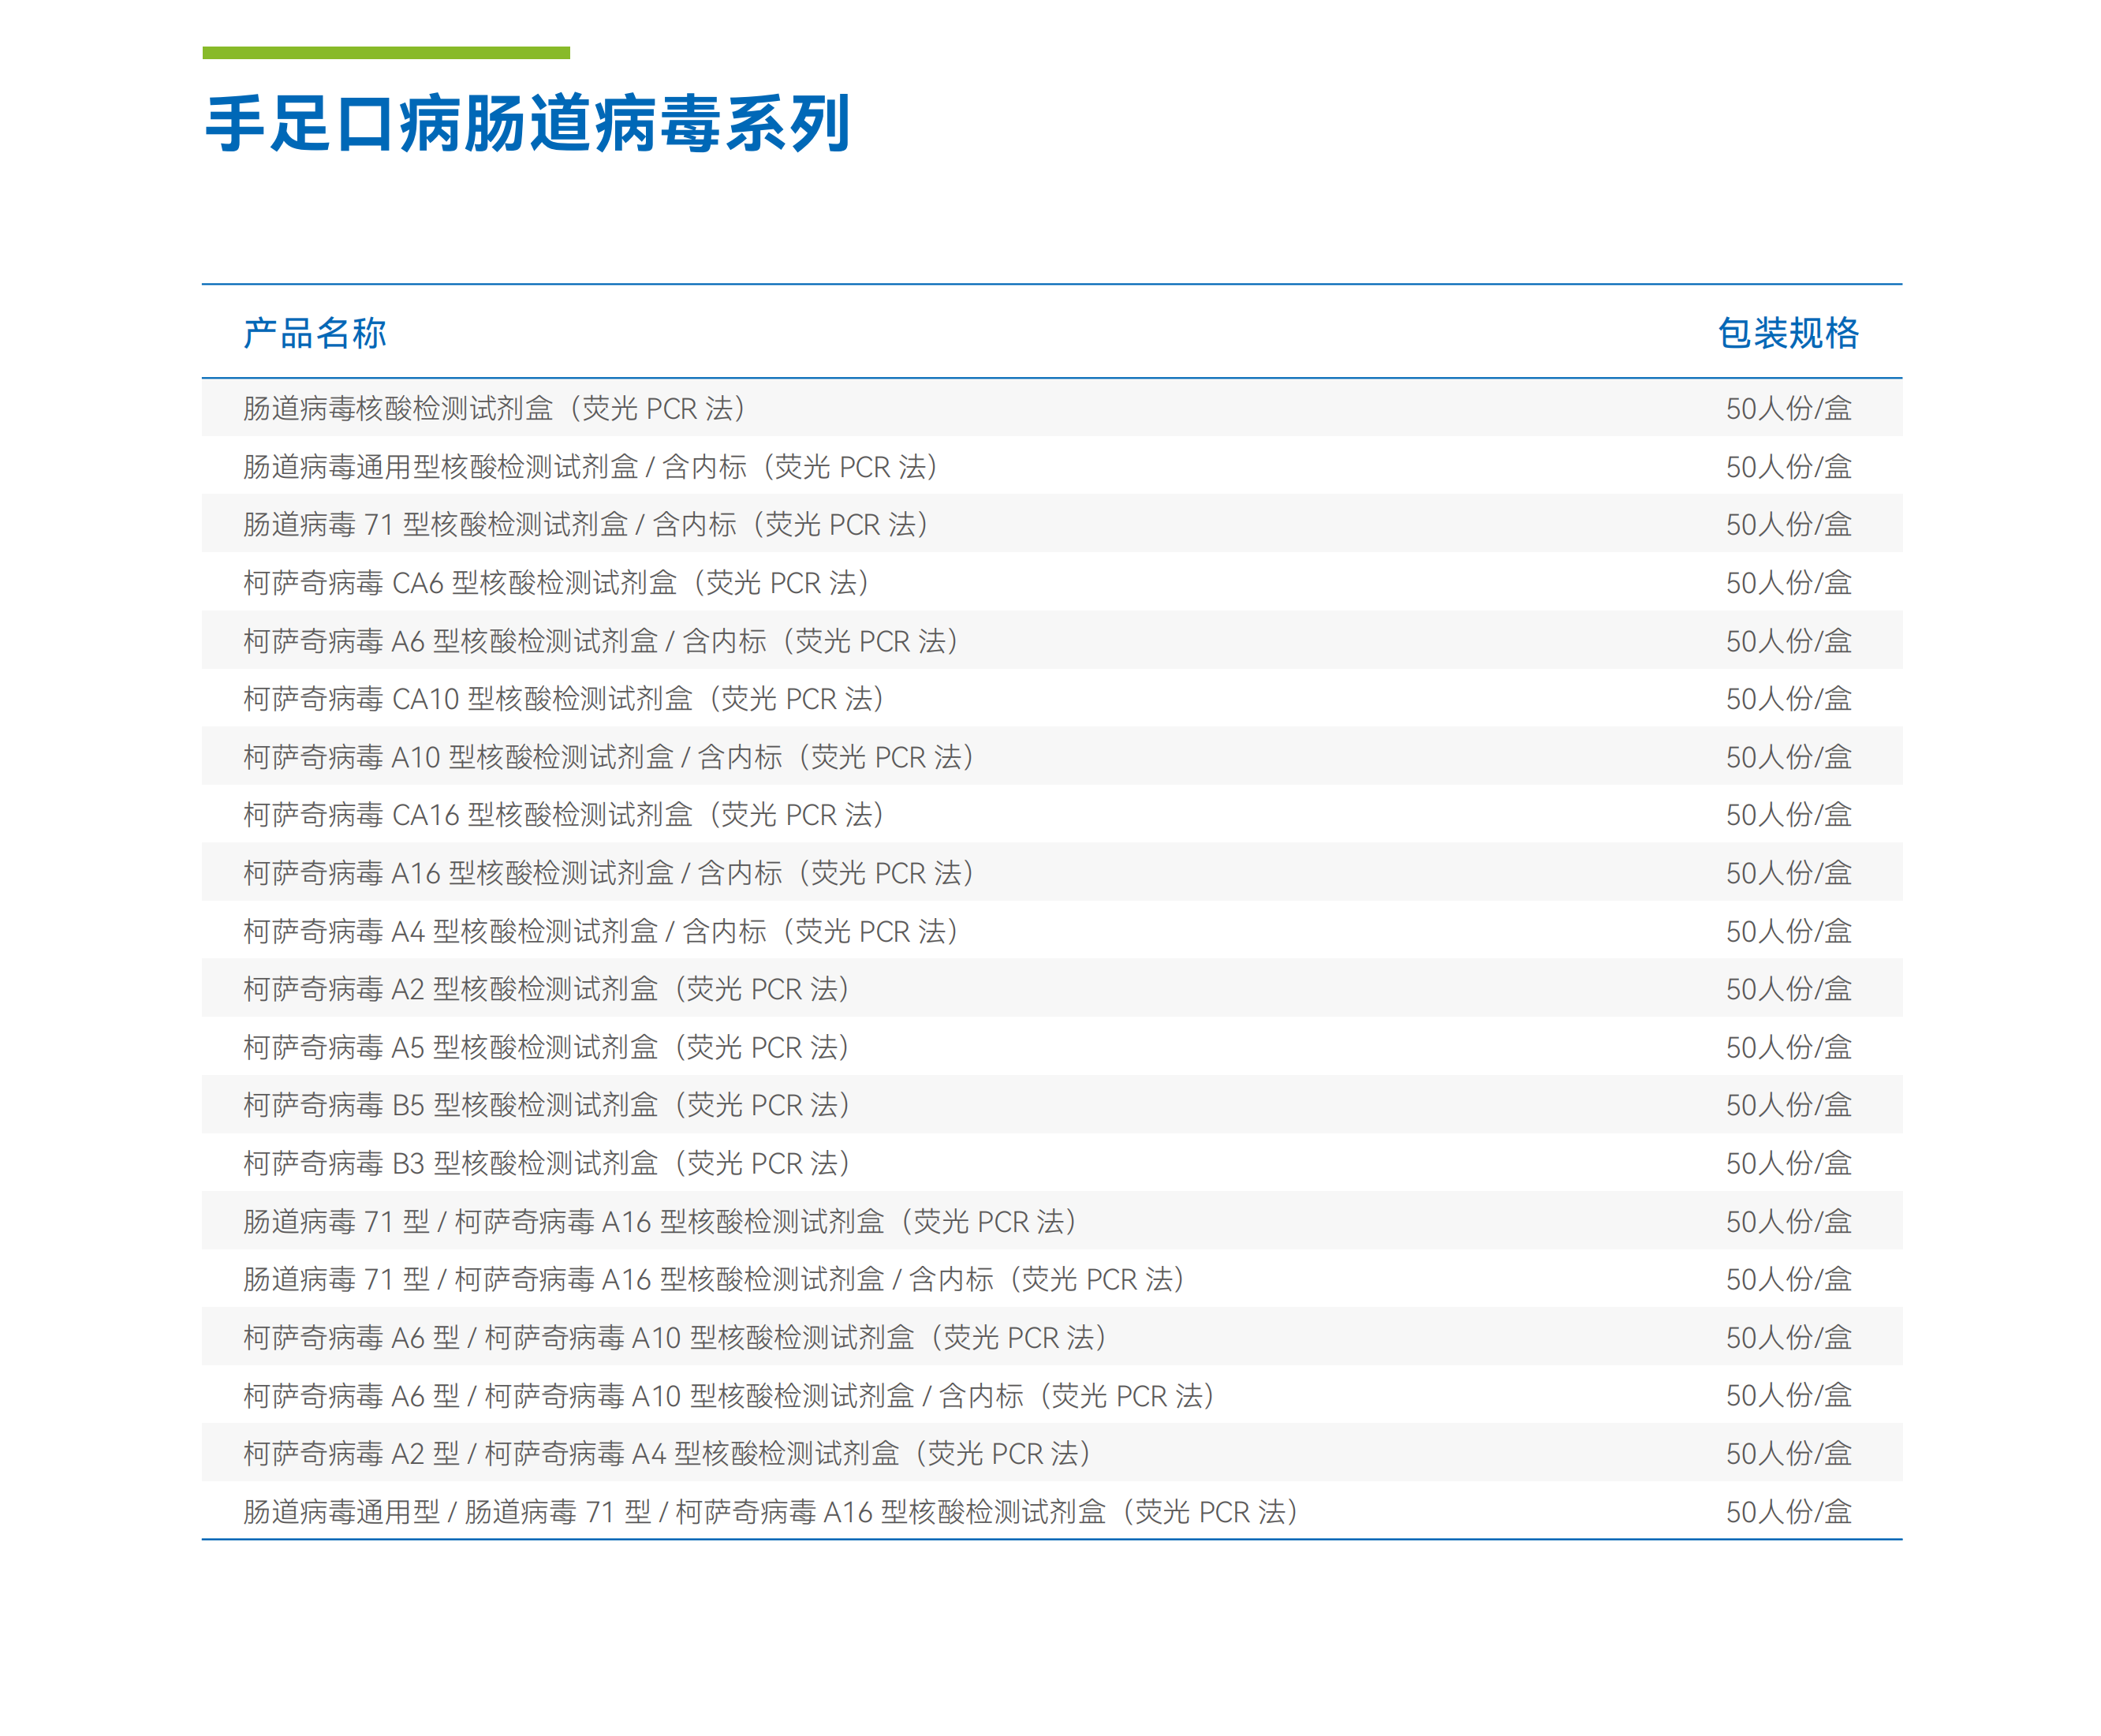Viewport: 2101px width, 1736px height.
Task: Click 50人份/盒 in 柯萨奇病毒 B3 型 row
Action: pyautogui.click(x=1788, y=1162)
